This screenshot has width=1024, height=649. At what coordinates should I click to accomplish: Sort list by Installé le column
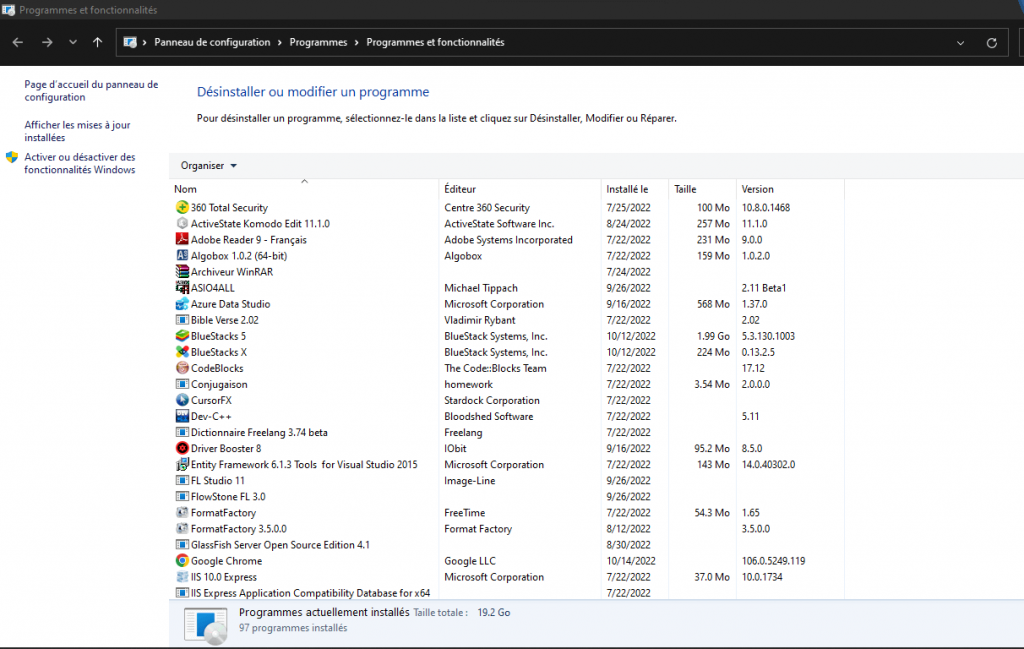point(635,189)
